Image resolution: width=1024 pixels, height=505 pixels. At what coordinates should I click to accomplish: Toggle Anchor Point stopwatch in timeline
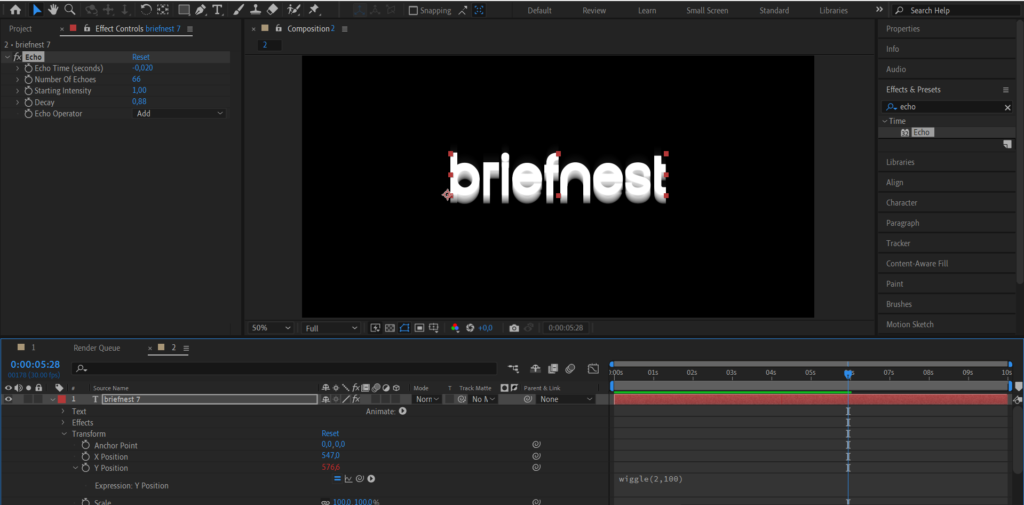click(86, 445)
